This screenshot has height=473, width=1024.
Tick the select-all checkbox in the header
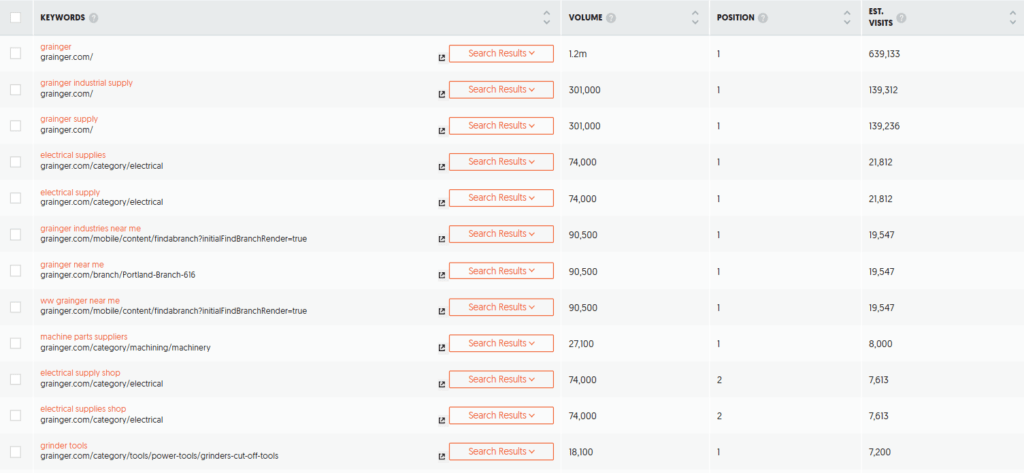(x=16, y=18)
